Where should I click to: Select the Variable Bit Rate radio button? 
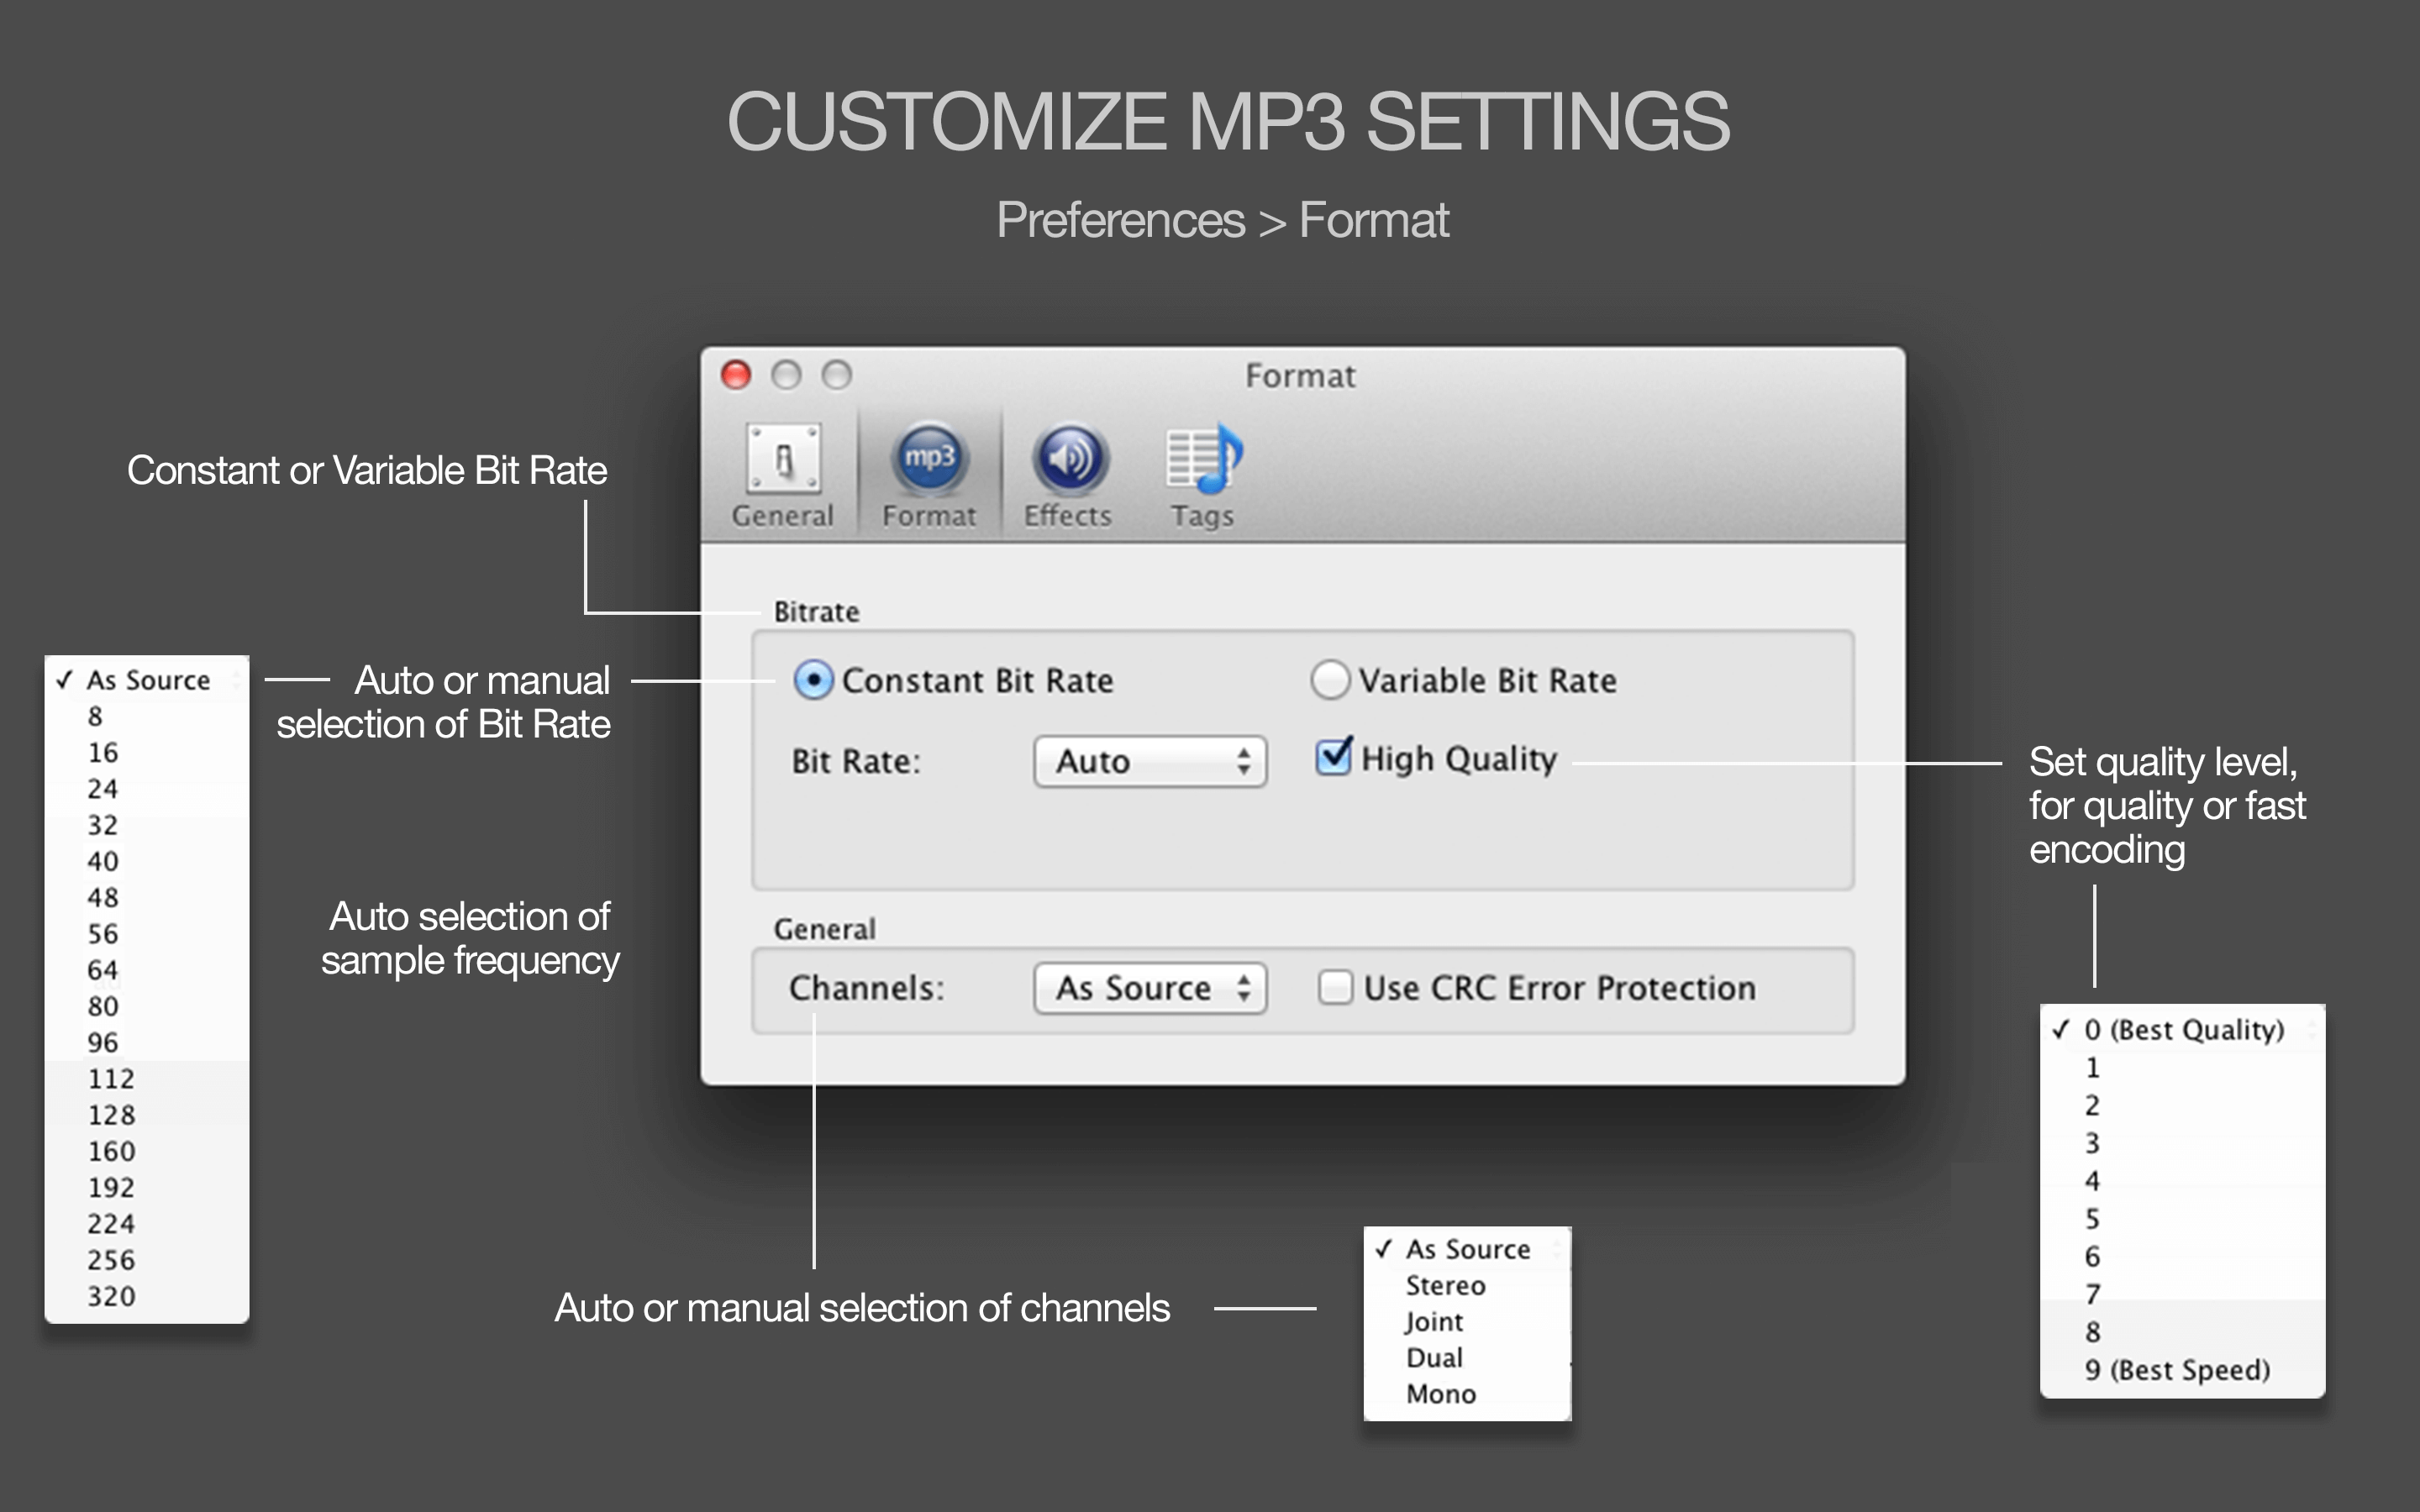(1330, 681)
